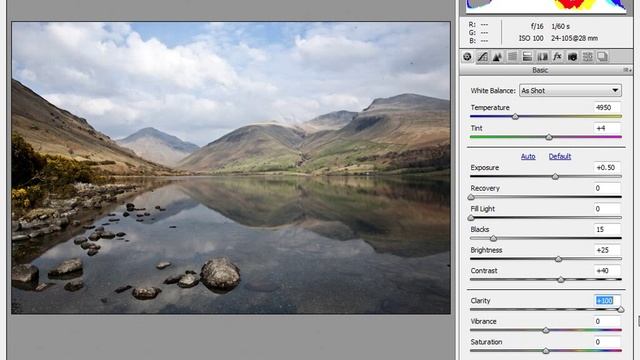The image size is (640, 360).
Task: Click the Tint value field +4
Action: (x=607, y=128)
